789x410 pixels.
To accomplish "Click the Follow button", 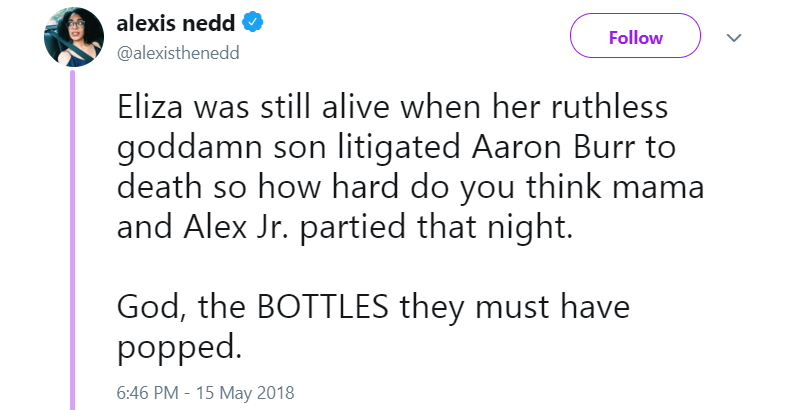I will tap(635, 38).
